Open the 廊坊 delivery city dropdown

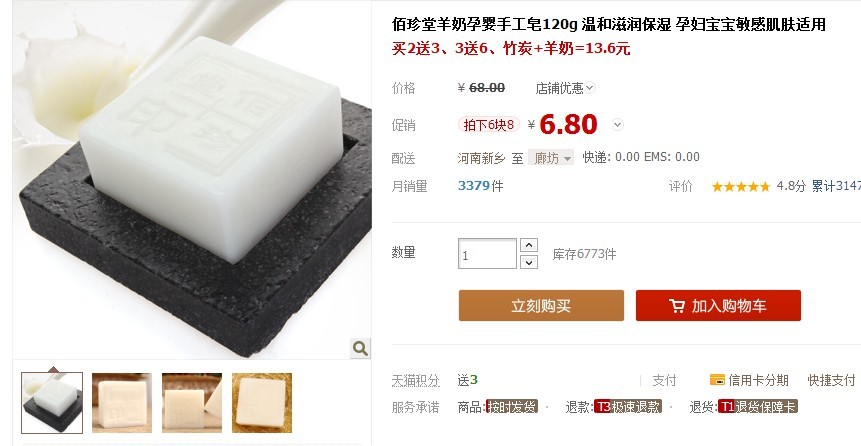[551, 158]
